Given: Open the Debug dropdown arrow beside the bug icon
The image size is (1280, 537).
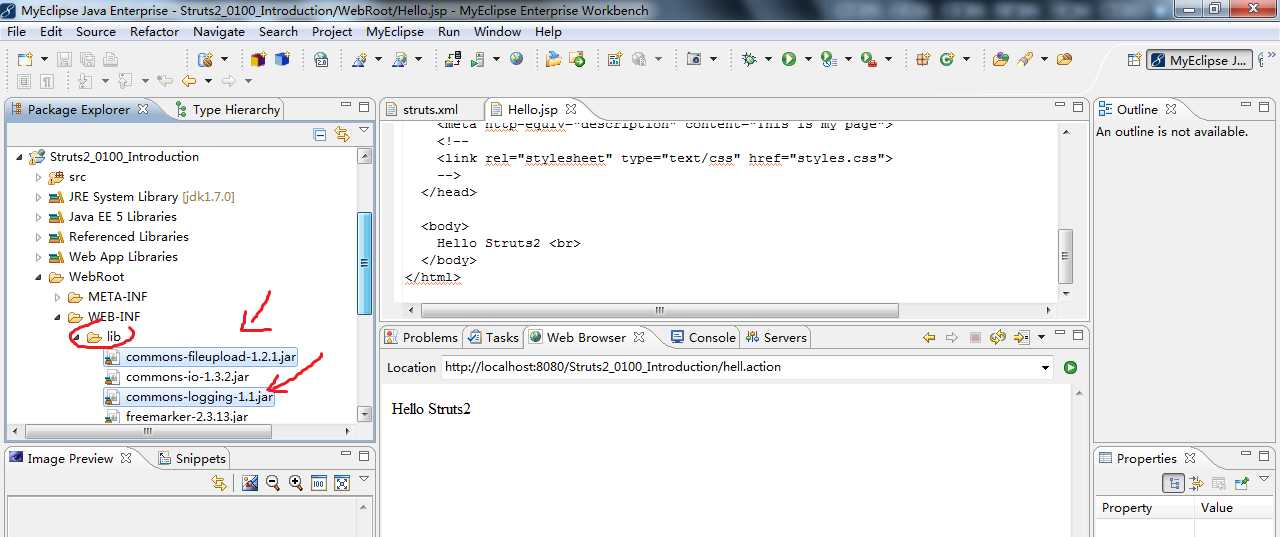Looking at the screenshot, I should [768, 60].
